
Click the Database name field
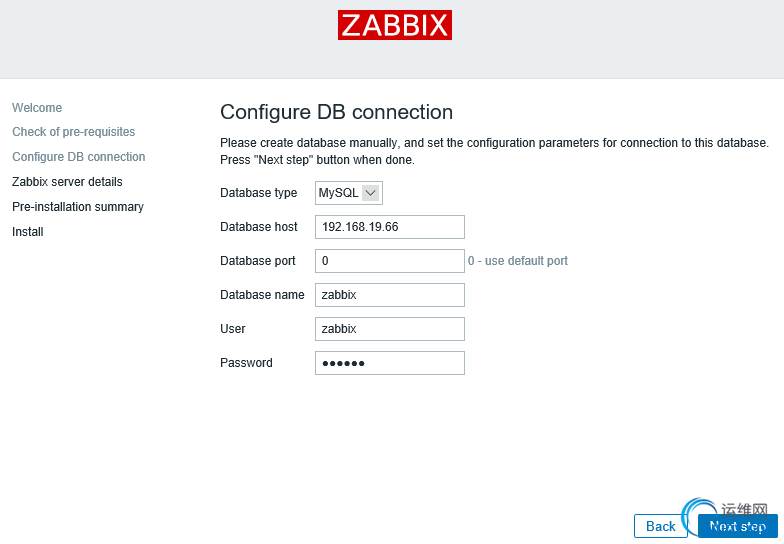(390, 295)
